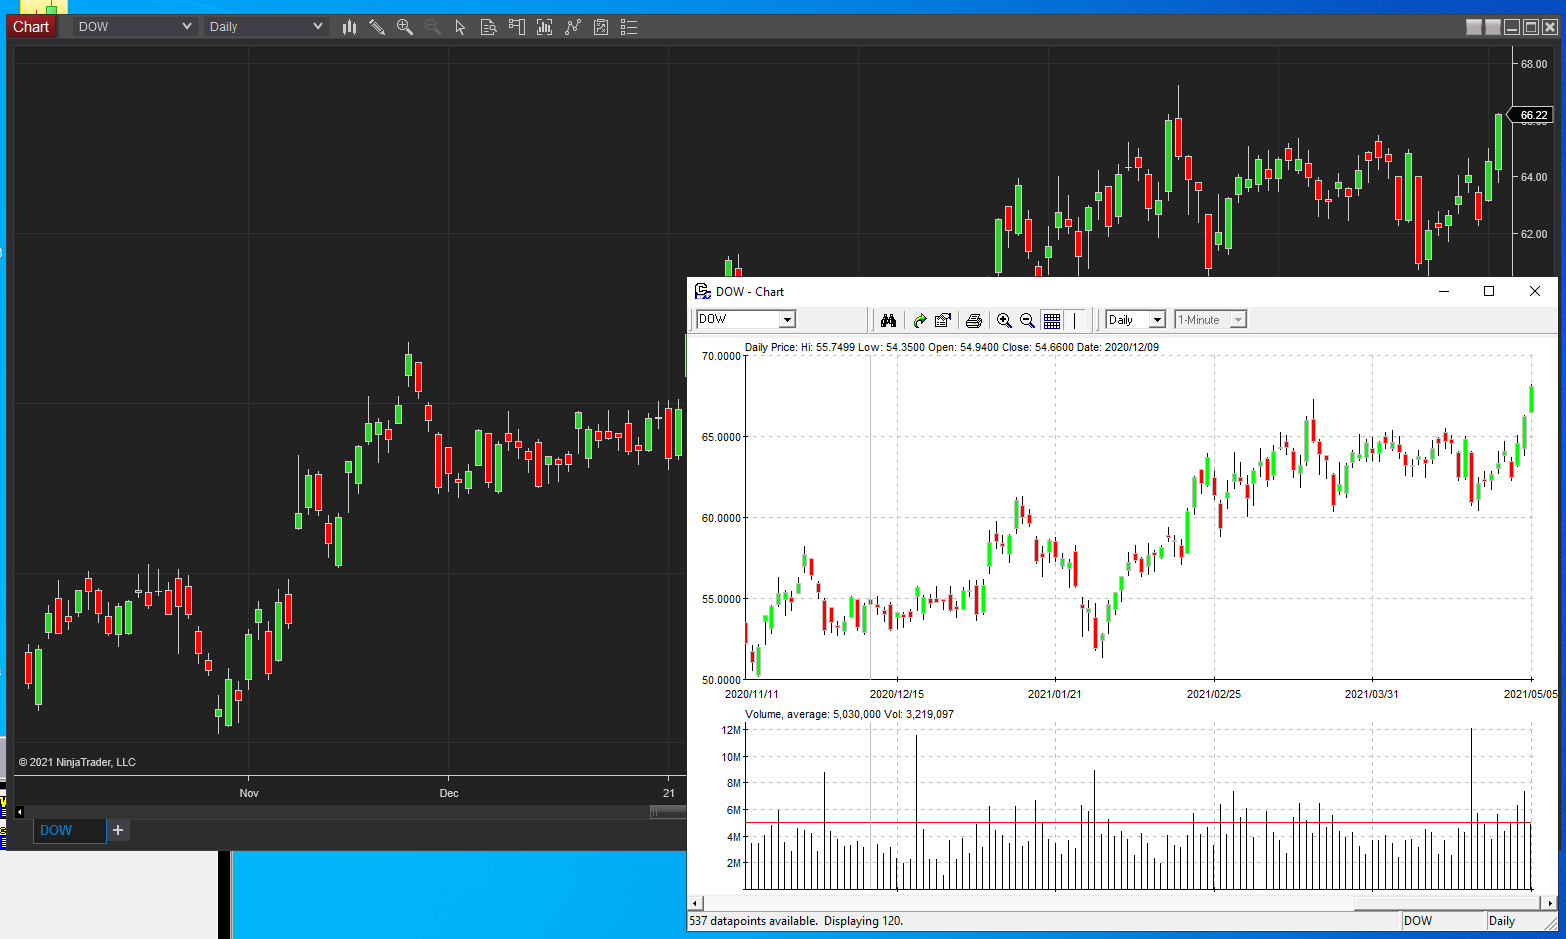Click the green refresh arrow icon

[x=919, y=320]
